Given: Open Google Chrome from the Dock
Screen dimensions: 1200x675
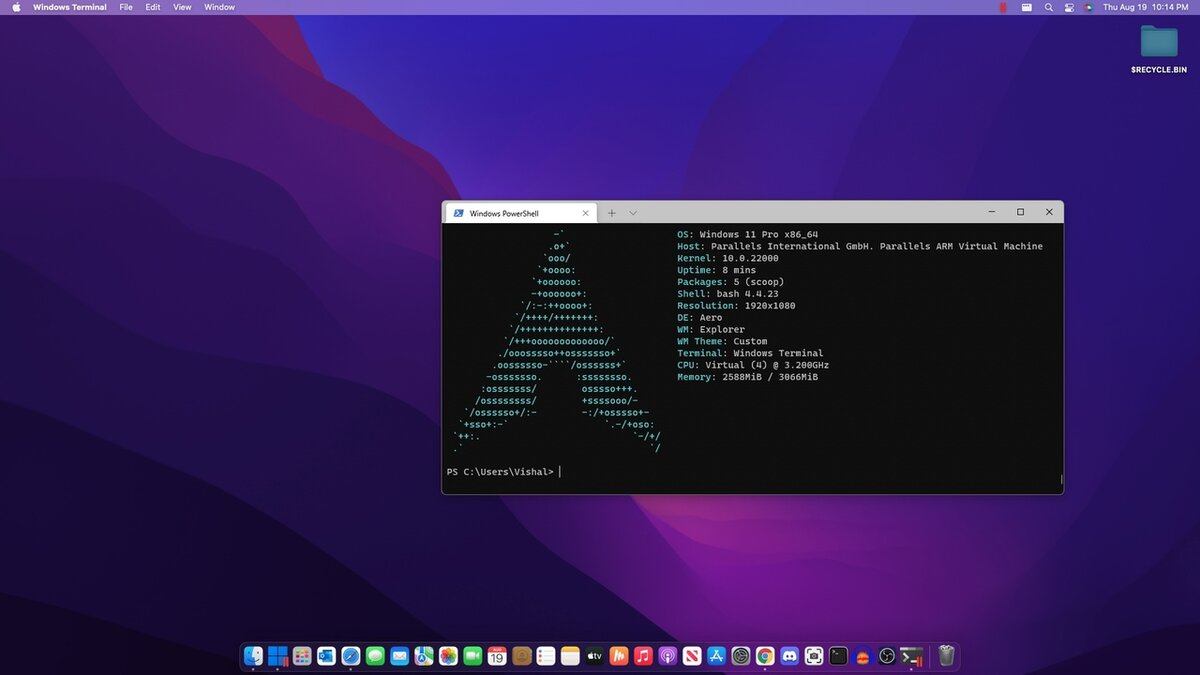Looking at the screenshot, I should [x=765, y=656].
